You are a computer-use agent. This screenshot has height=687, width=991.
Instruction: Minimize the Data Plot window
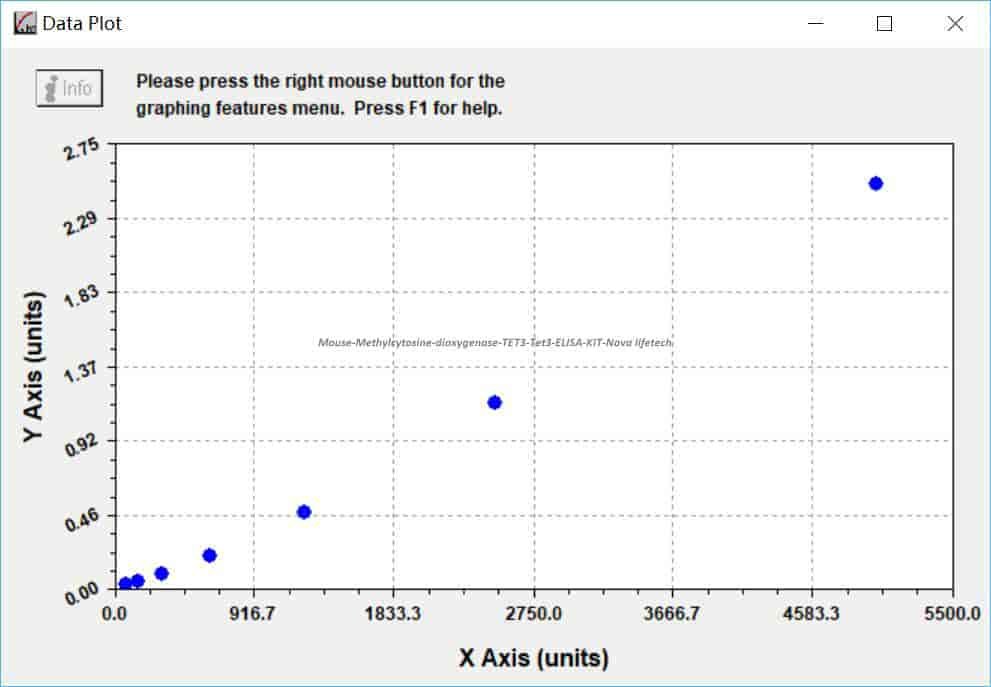(816, 23)
